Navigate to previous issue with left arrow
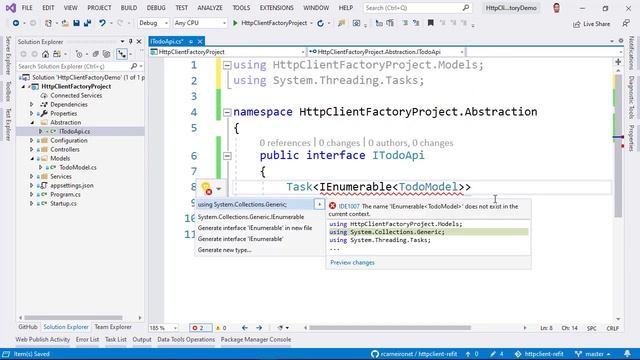The width and height of the screenshot is (640, 360). 244,328
